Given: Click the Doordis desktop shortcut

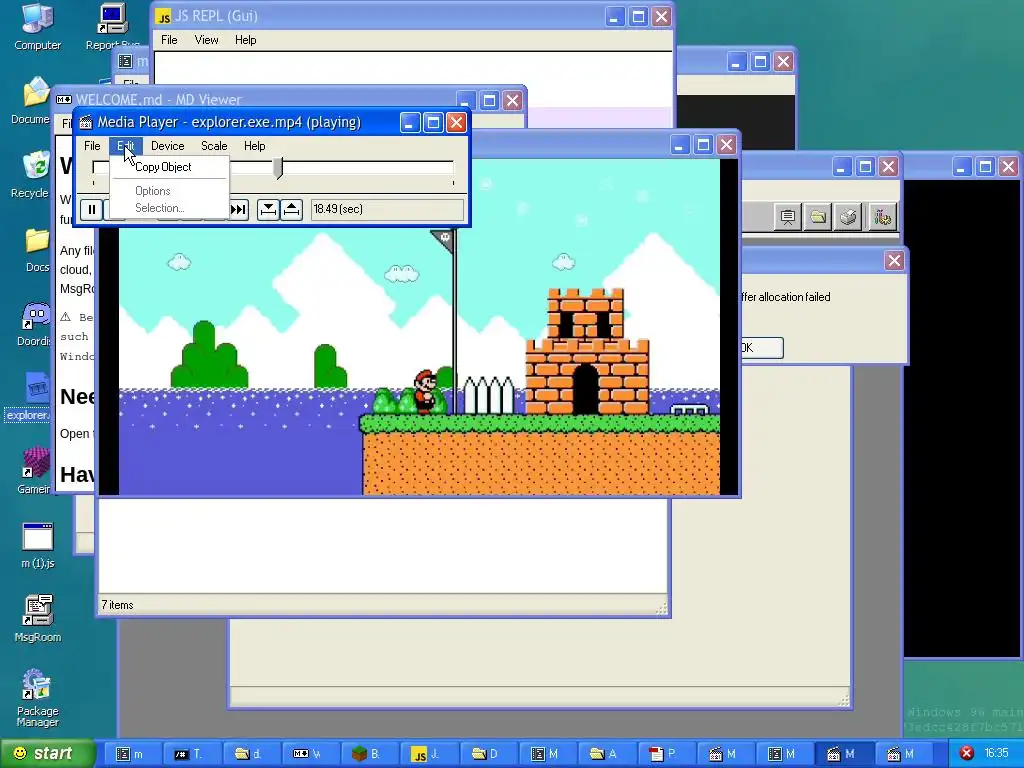Looking at the screenshot, I should coord(34,324).
